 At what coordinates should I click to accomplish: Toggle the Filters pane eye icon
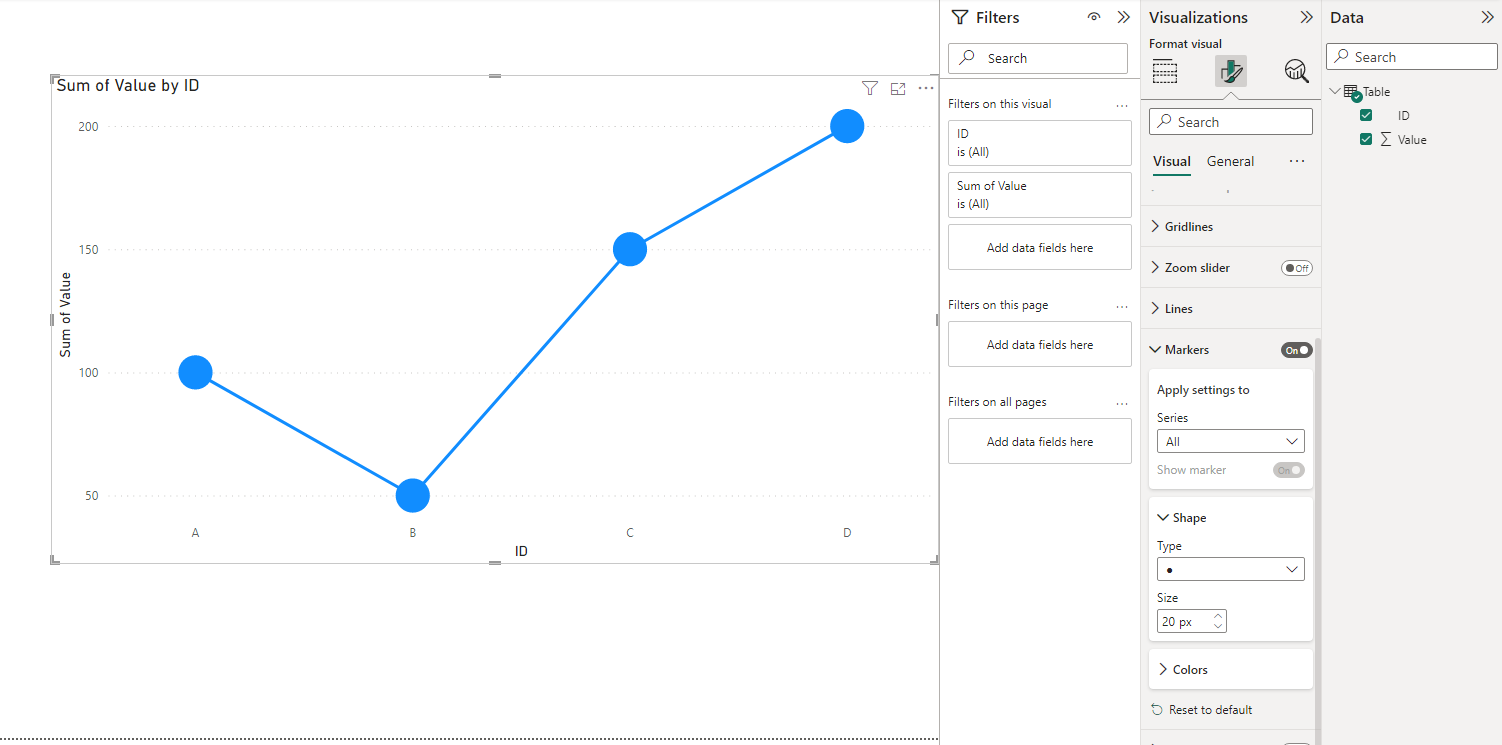(1094, 17)
